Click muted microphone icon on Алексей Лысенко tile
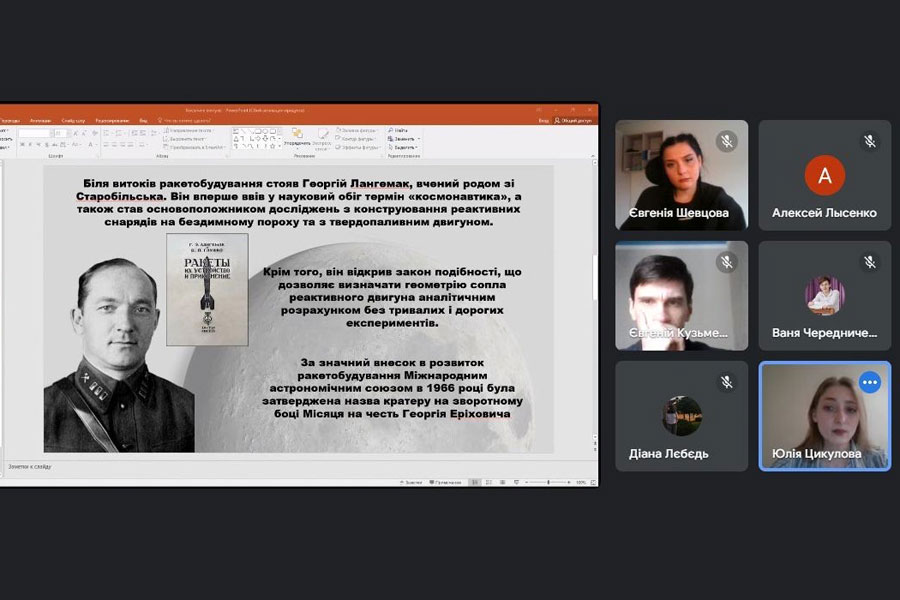The image size is (900, 600). [870, 141]
